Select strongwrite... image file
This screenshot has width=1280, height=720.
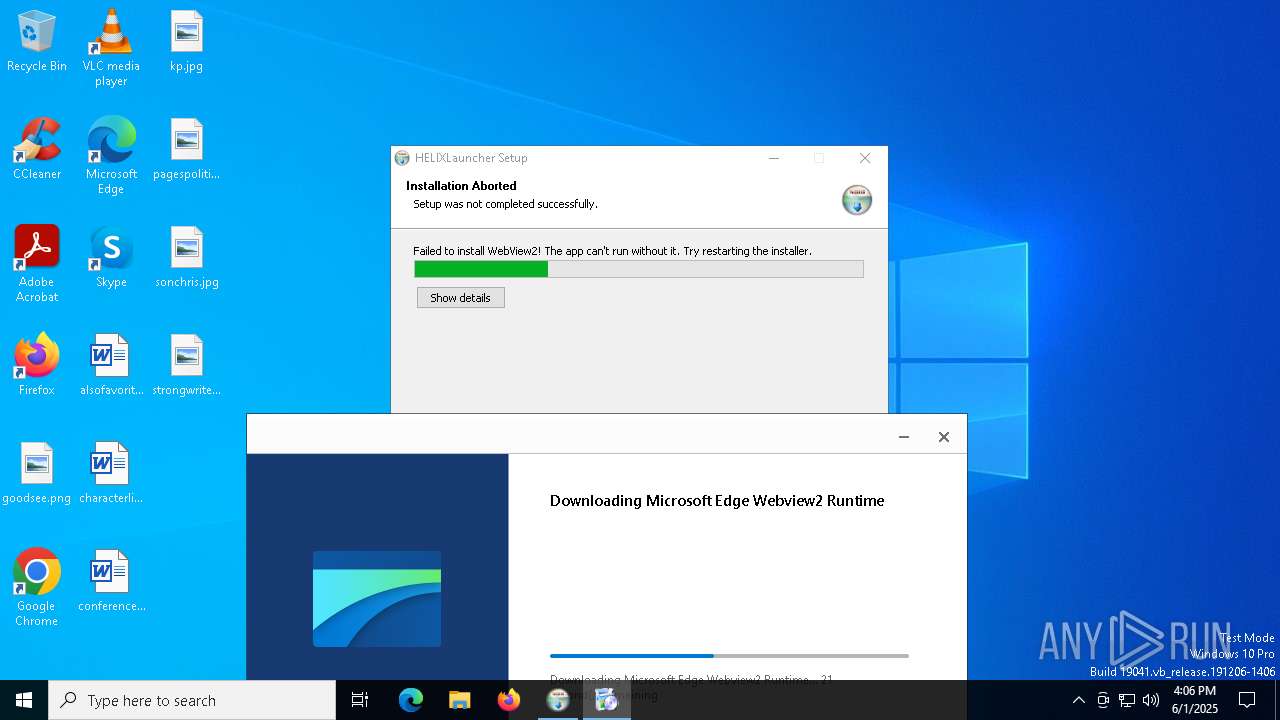(186, 365)
